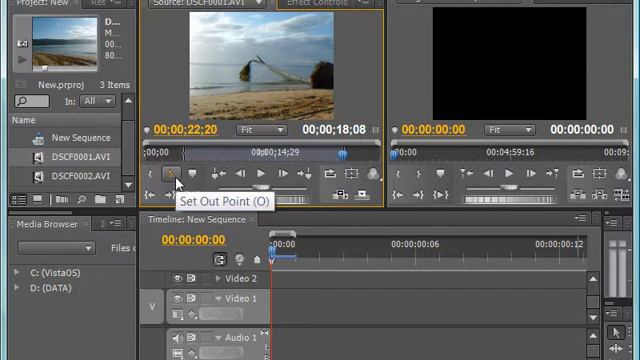Switch to Media Browser tab
Screen dimensions: 640x360
(47, 224)
